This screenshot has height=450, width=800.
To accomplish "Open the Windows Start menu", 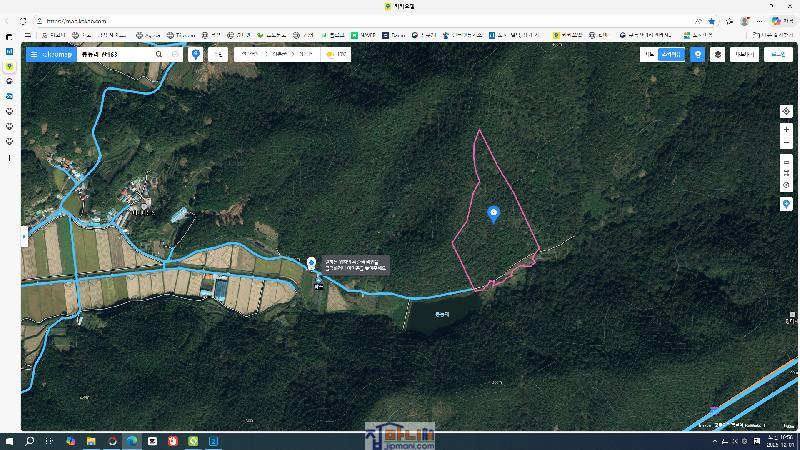I will point(11,440).
